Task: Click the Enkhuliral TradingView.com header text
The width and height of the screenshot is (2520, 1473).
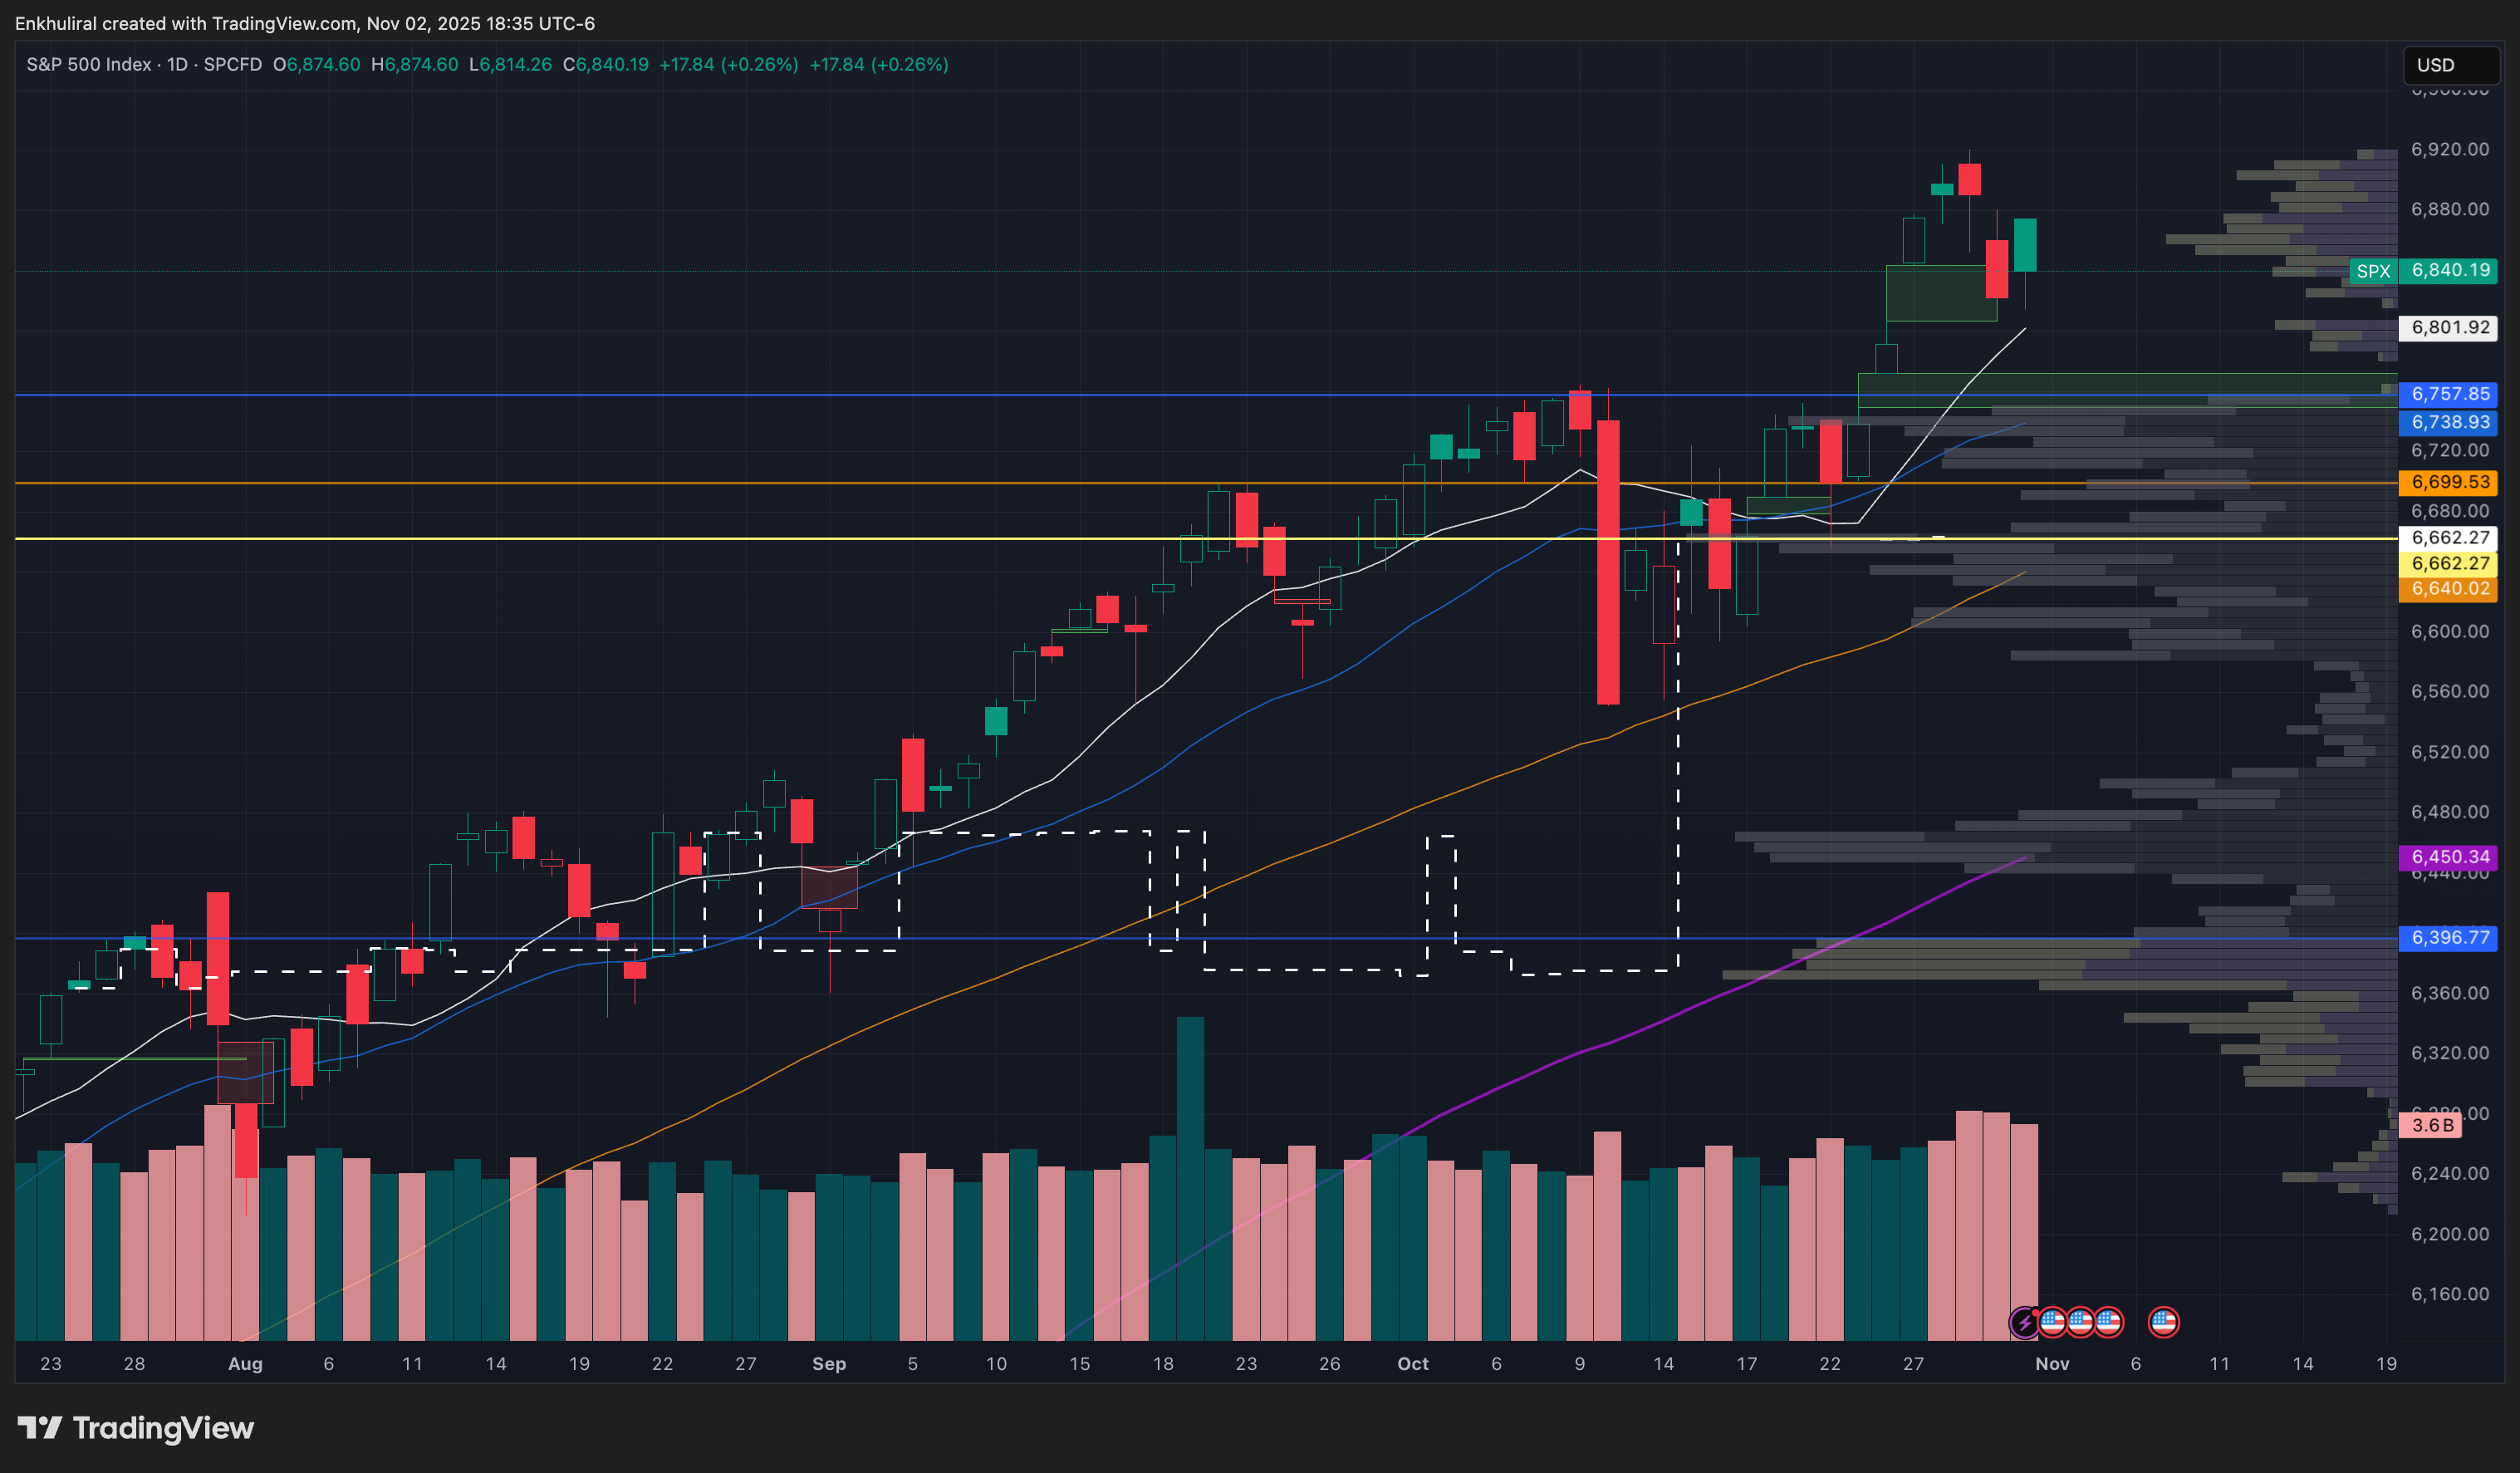Action: click(x=304, y=23)
